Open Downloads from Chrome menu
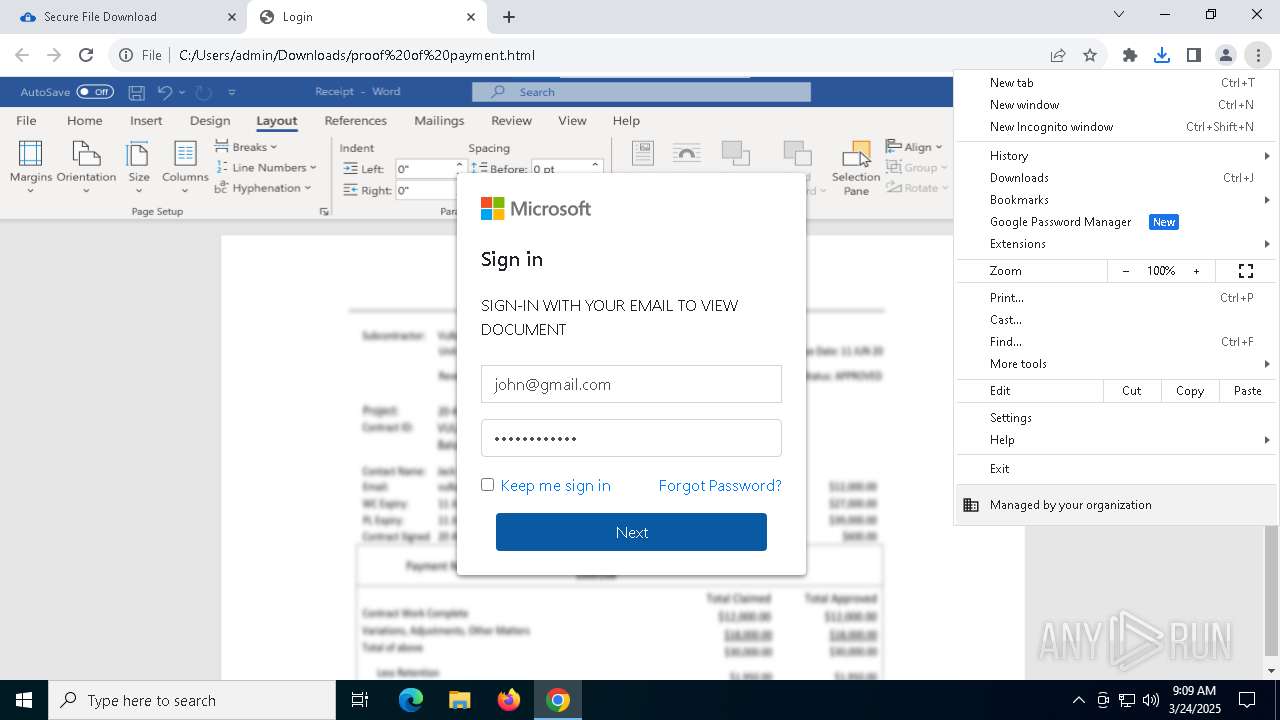1280x720 pixels. coord(1115,178)
